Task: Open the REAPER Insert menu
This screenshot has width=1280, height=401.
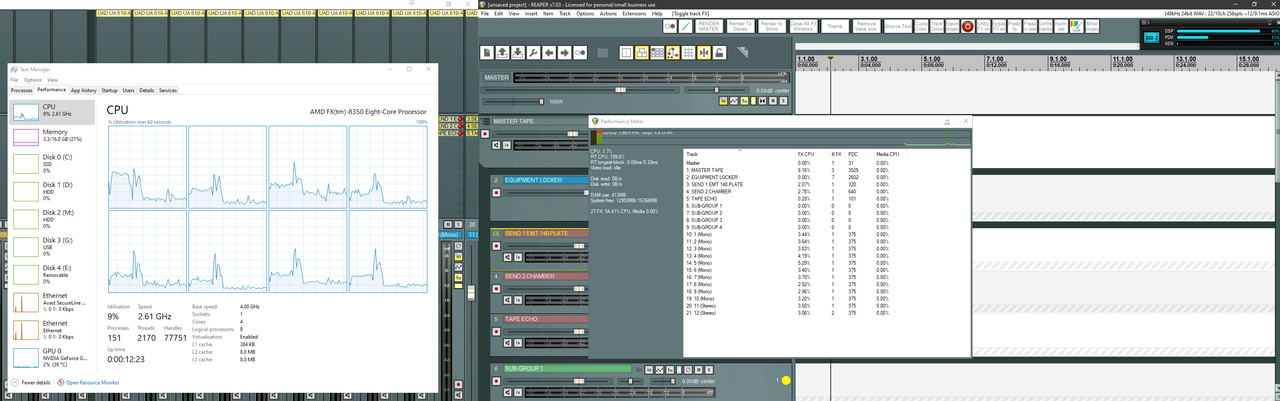Action: click(531, 14)
